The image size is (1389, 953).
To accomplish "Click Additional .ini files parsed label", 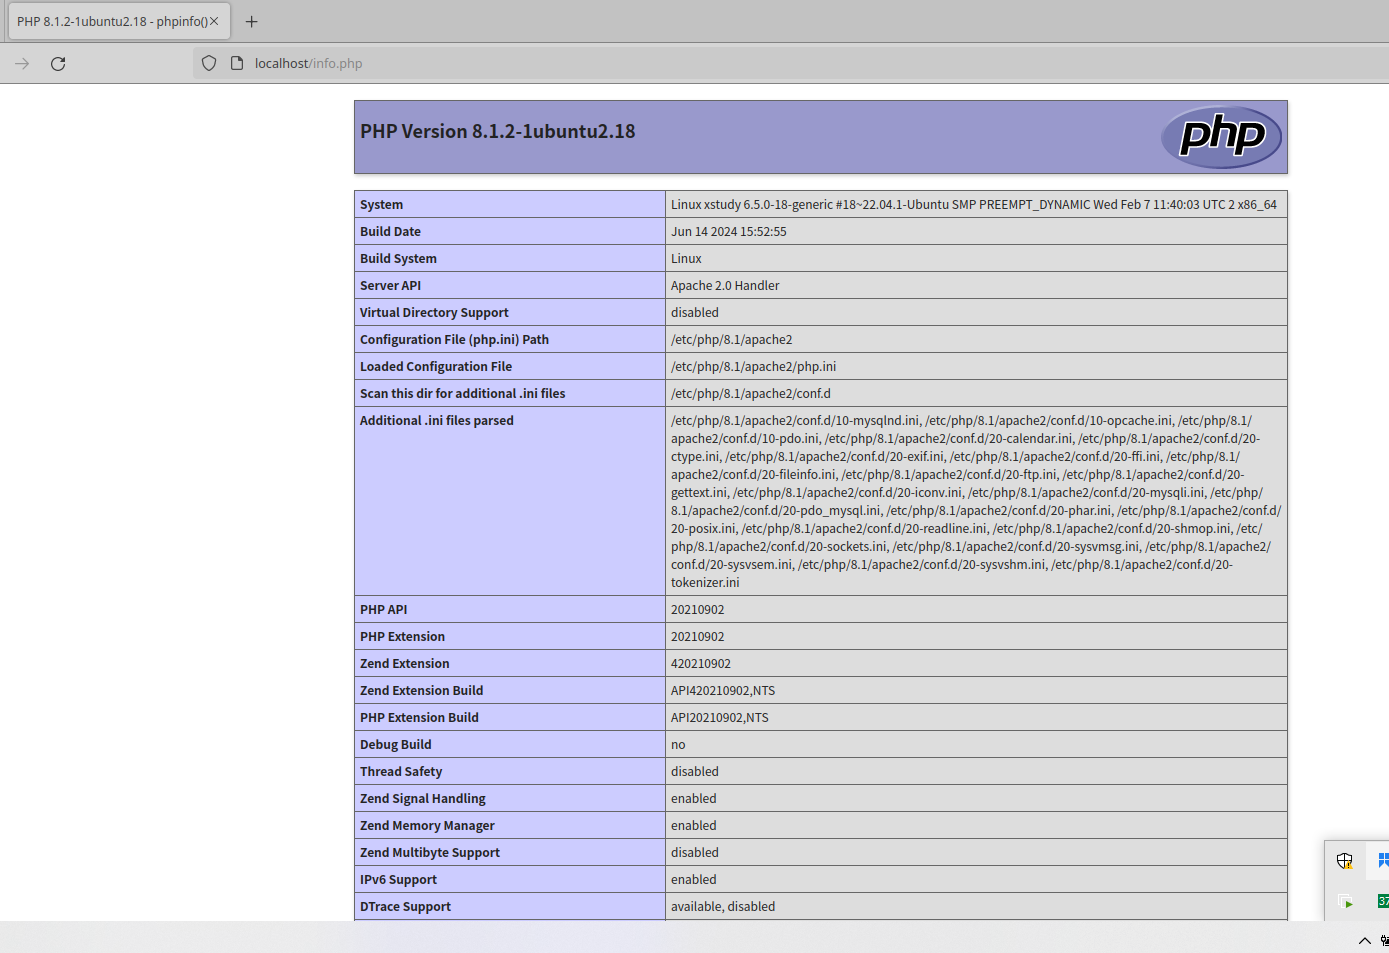I will tap(437, 420).
